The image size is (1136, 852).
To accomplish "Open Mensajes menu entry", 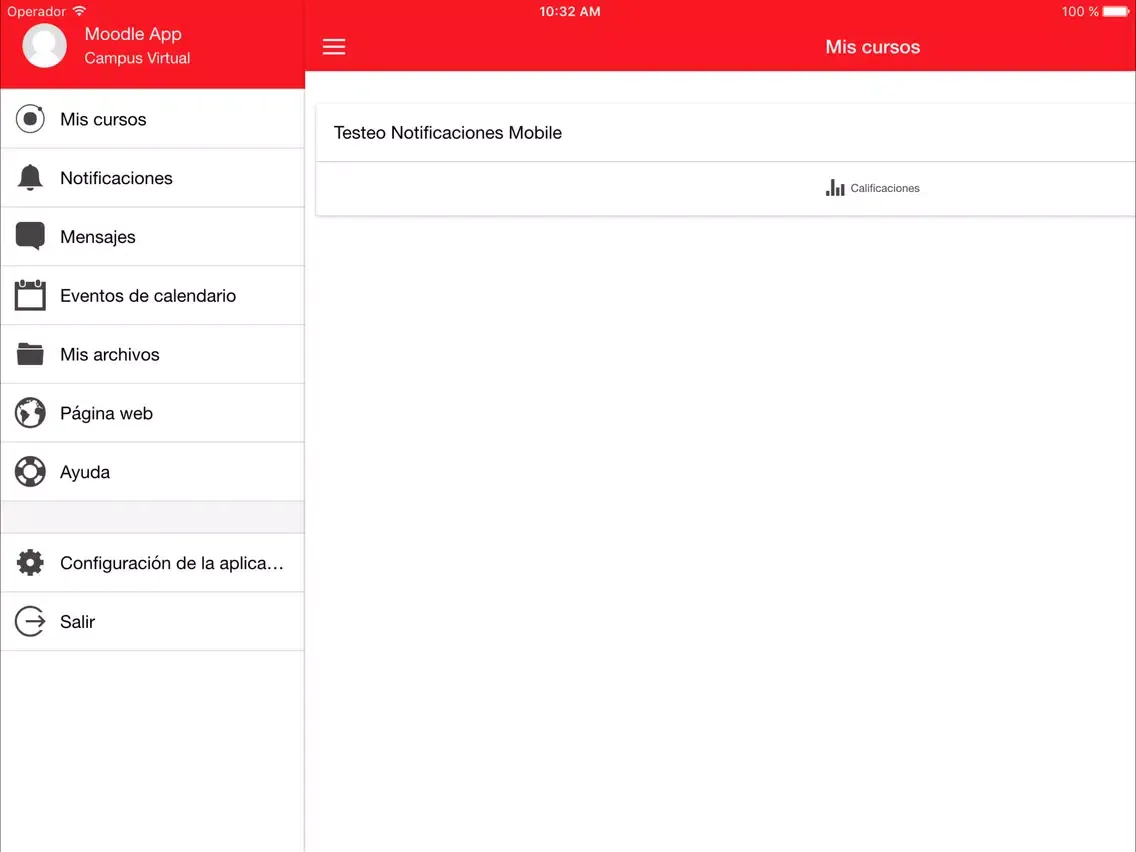I will (x=153, y=236).
